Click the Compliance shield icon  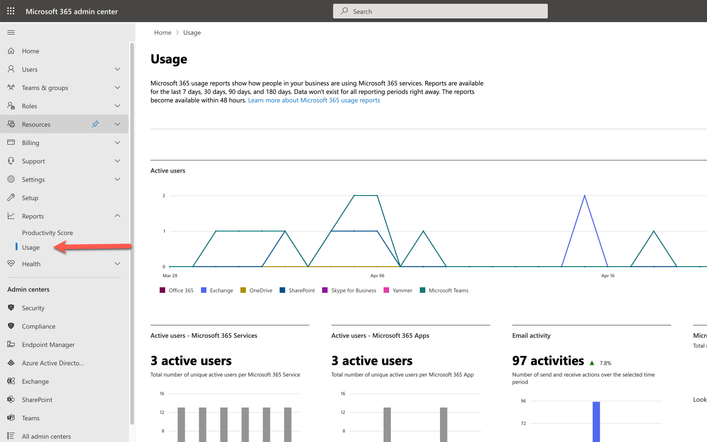[11, 326]
